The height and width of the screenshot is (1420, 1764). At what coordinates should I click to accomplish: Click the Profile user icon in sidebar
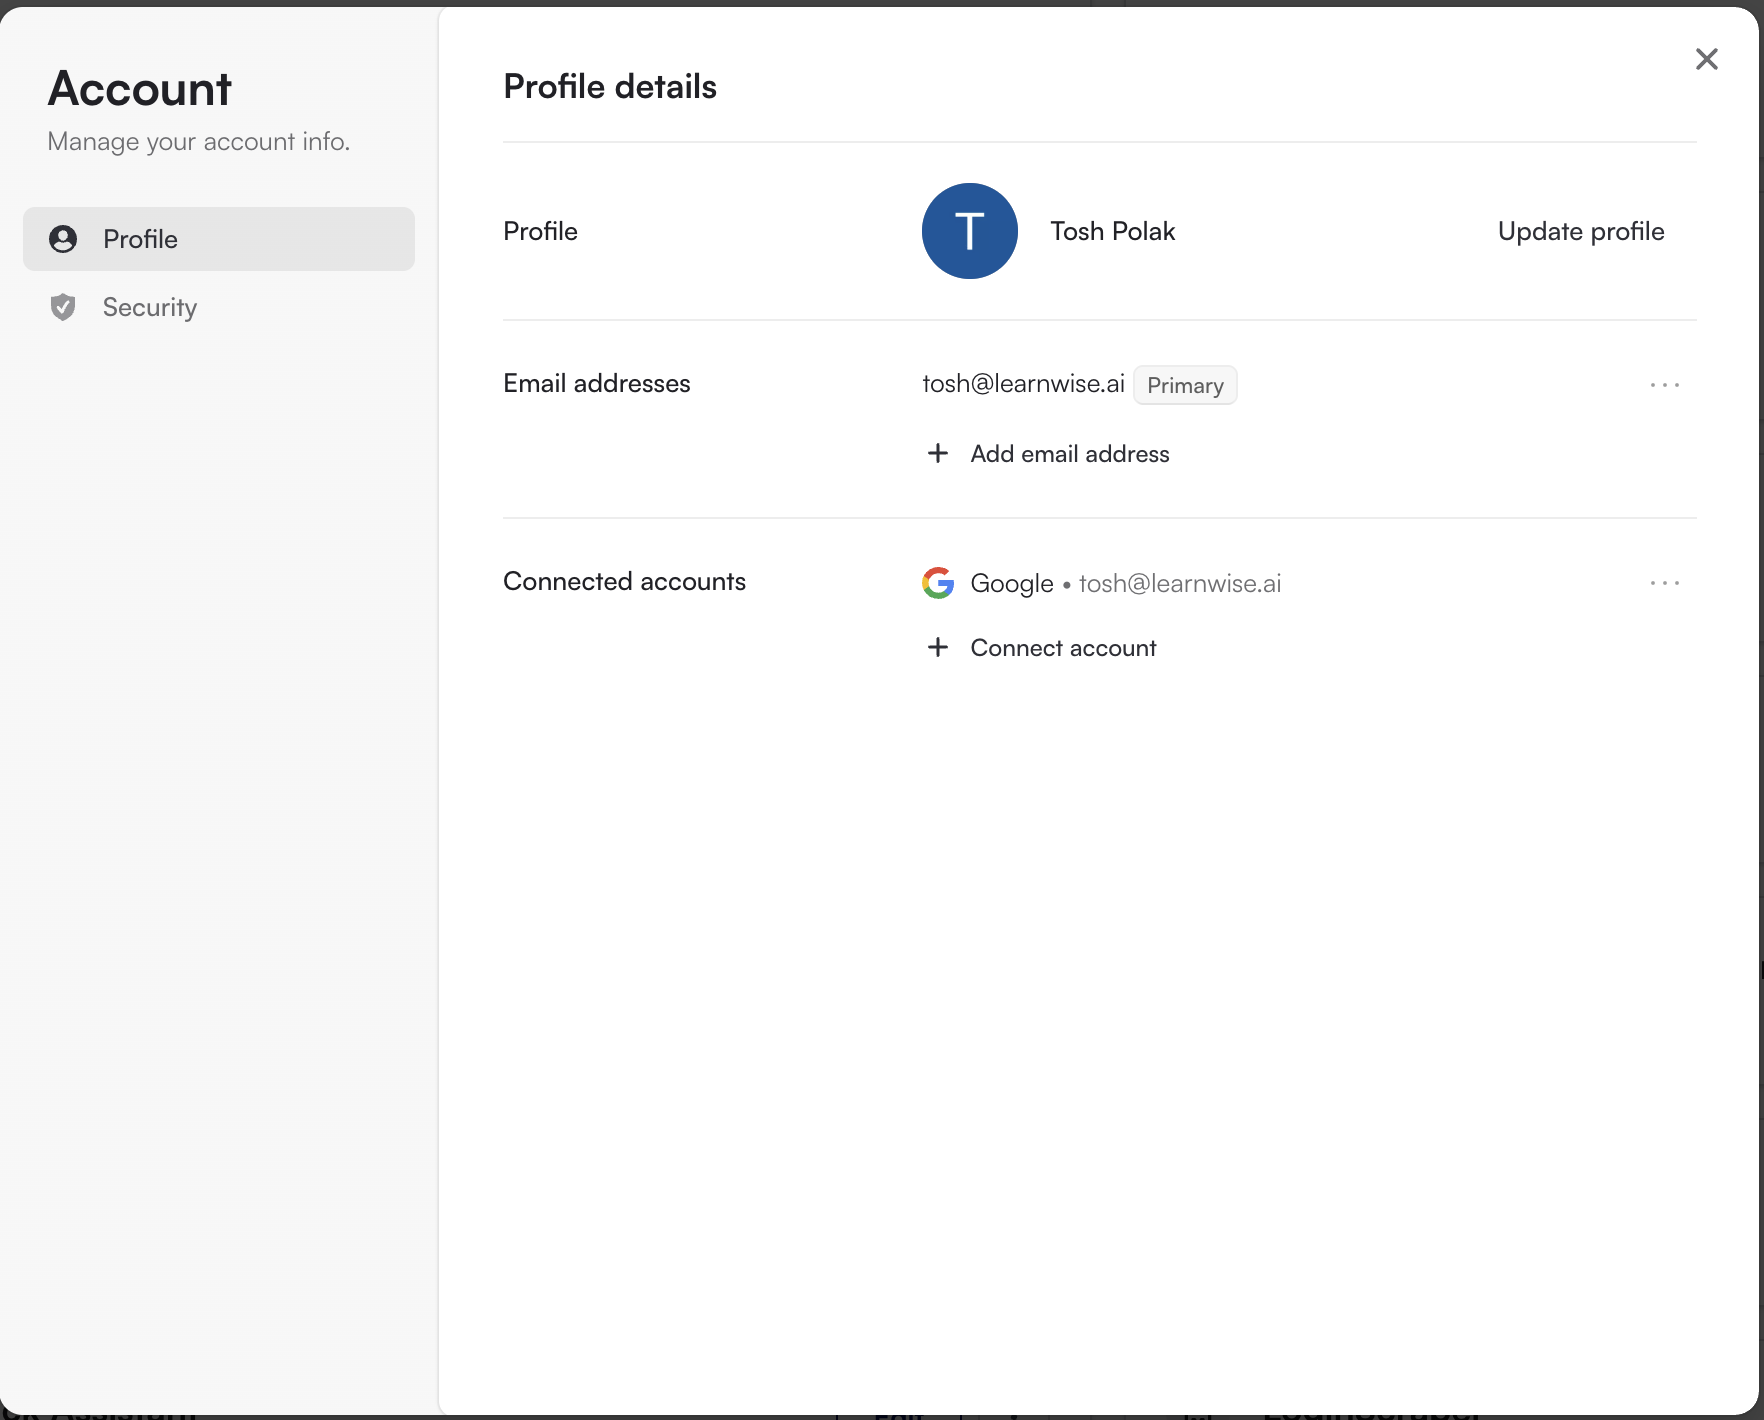[x=63, y=239]
